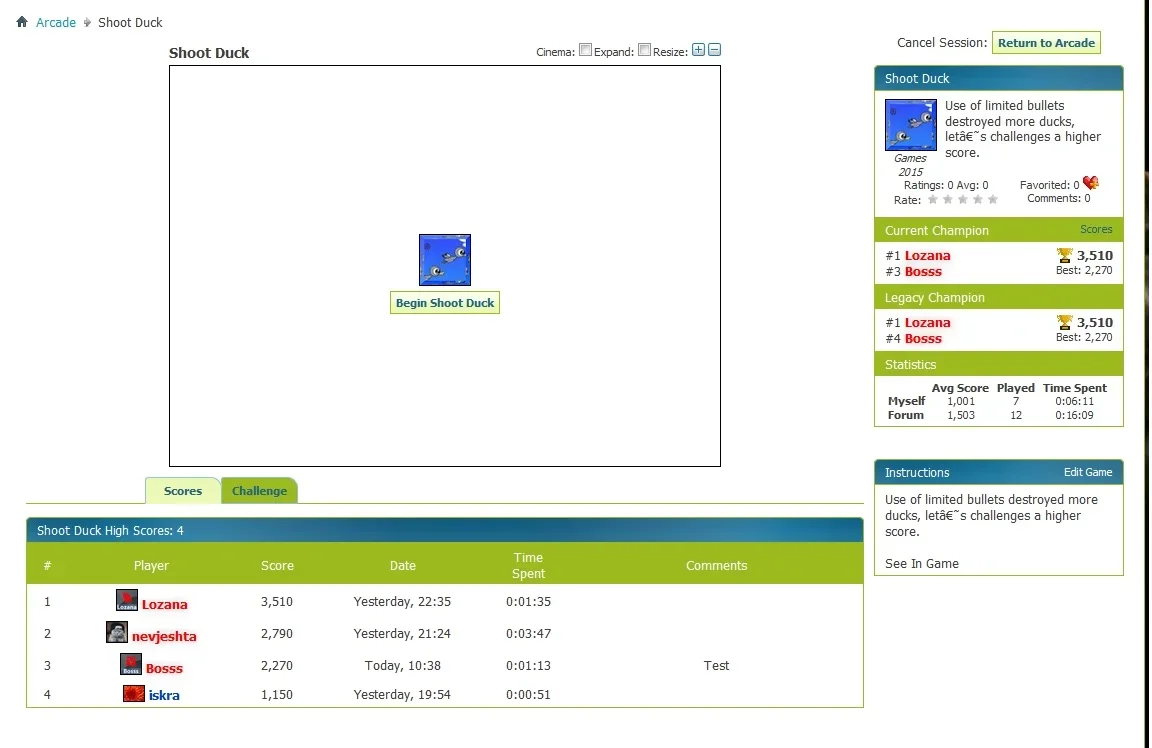Click Lozana's avatar in scores table

click(x=127, y=601)
